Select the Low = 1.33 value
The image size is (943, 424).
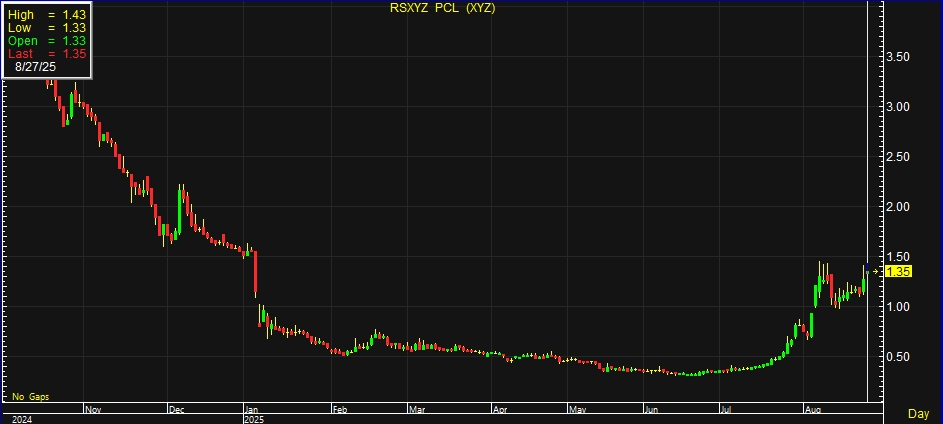point(47,28)
